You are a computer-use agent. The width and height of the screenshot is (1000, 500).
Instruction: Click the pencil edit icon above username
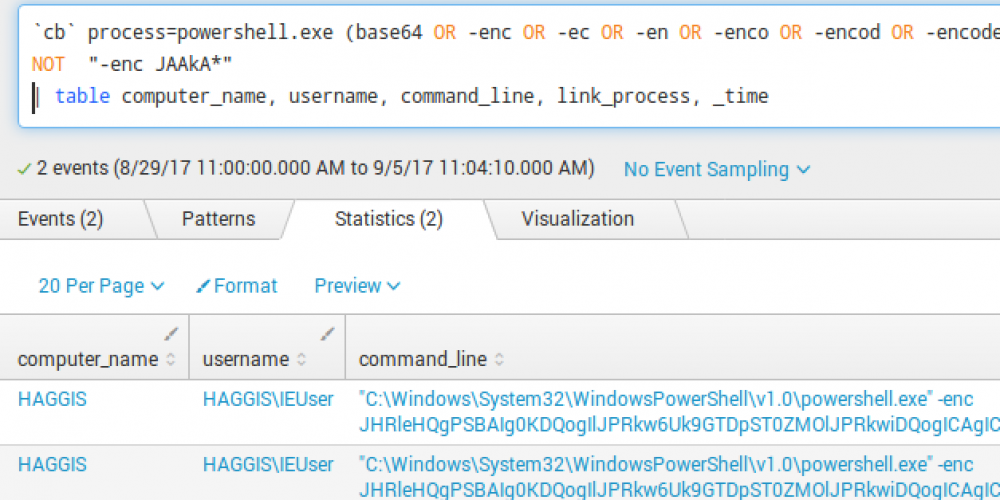tap(326, 333)
